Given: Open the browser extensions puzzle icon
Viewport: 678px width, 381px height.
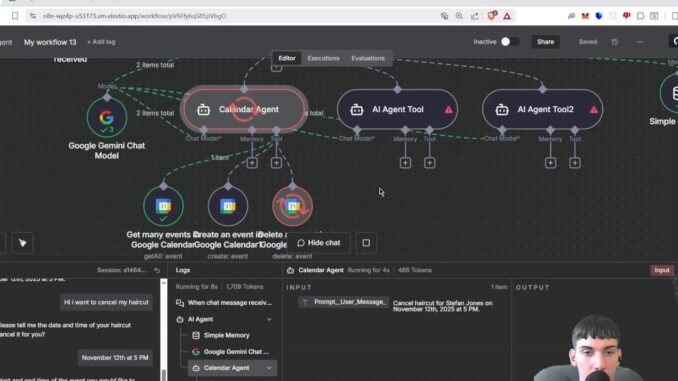Looking at the screenshot, I should (x=640, y=16).
